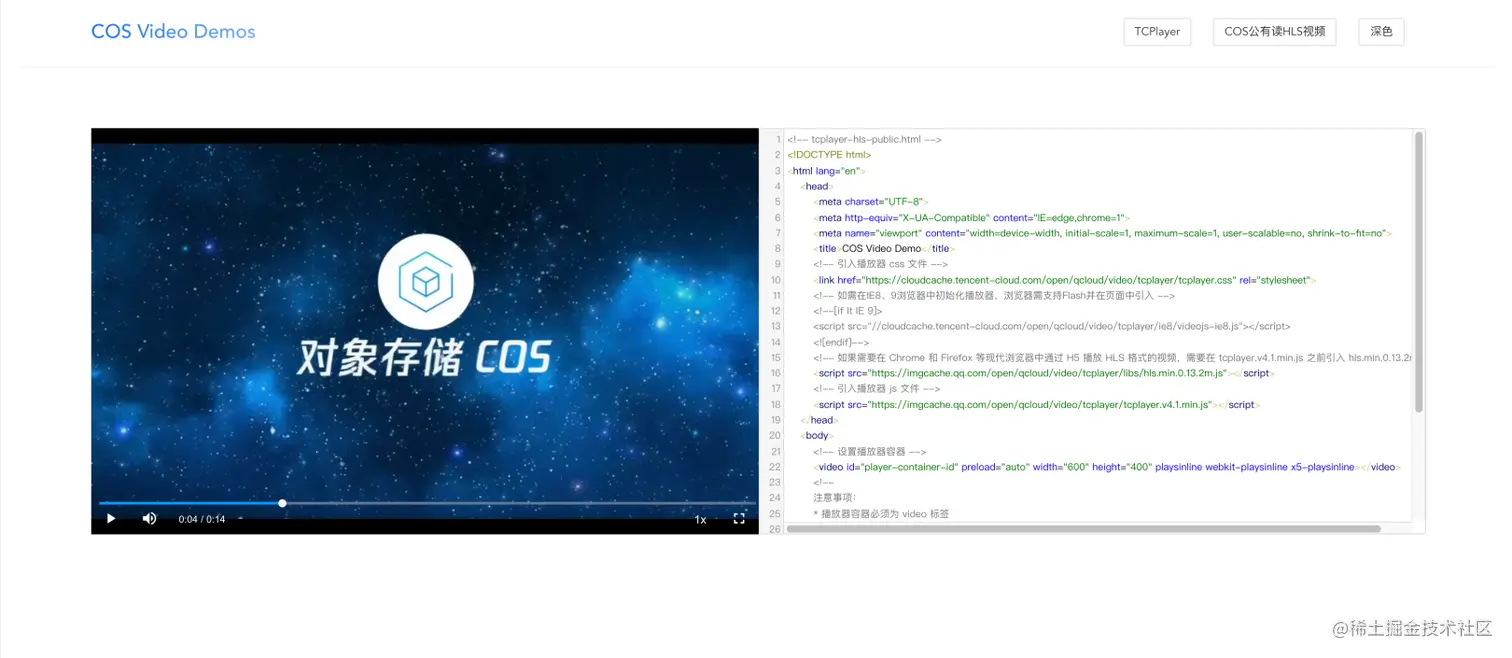Click the COS logo circle in the video
1512x658 pixels.
(426, 283)
